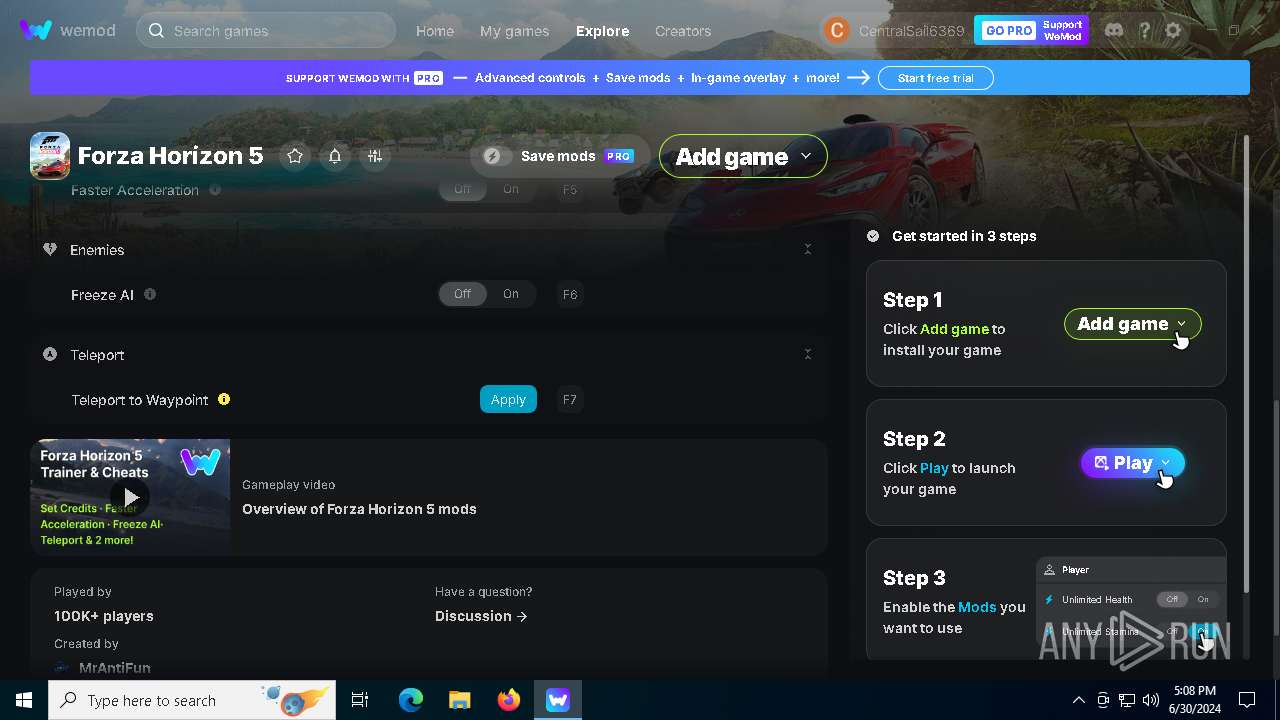Screen dimensions: 1280x720
Task: Open the CentralSail6369 profile avatar
Action: (x=835, y=30)
